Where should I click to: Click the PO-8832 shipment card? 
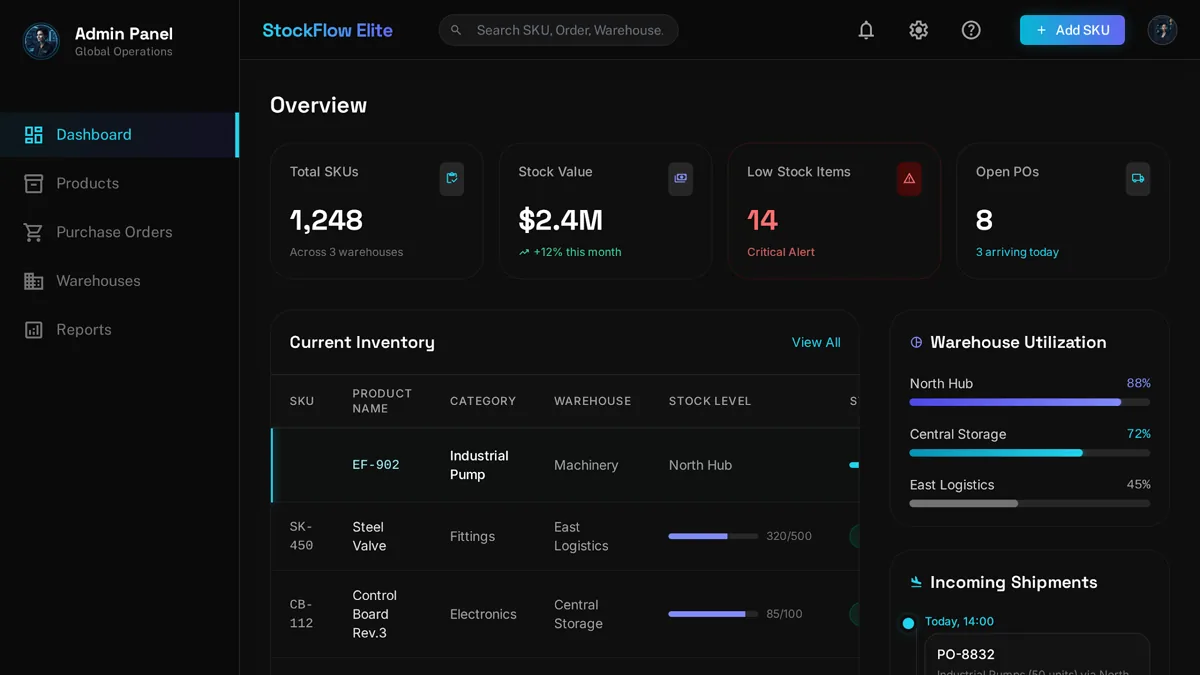[x=1037, y=655]
